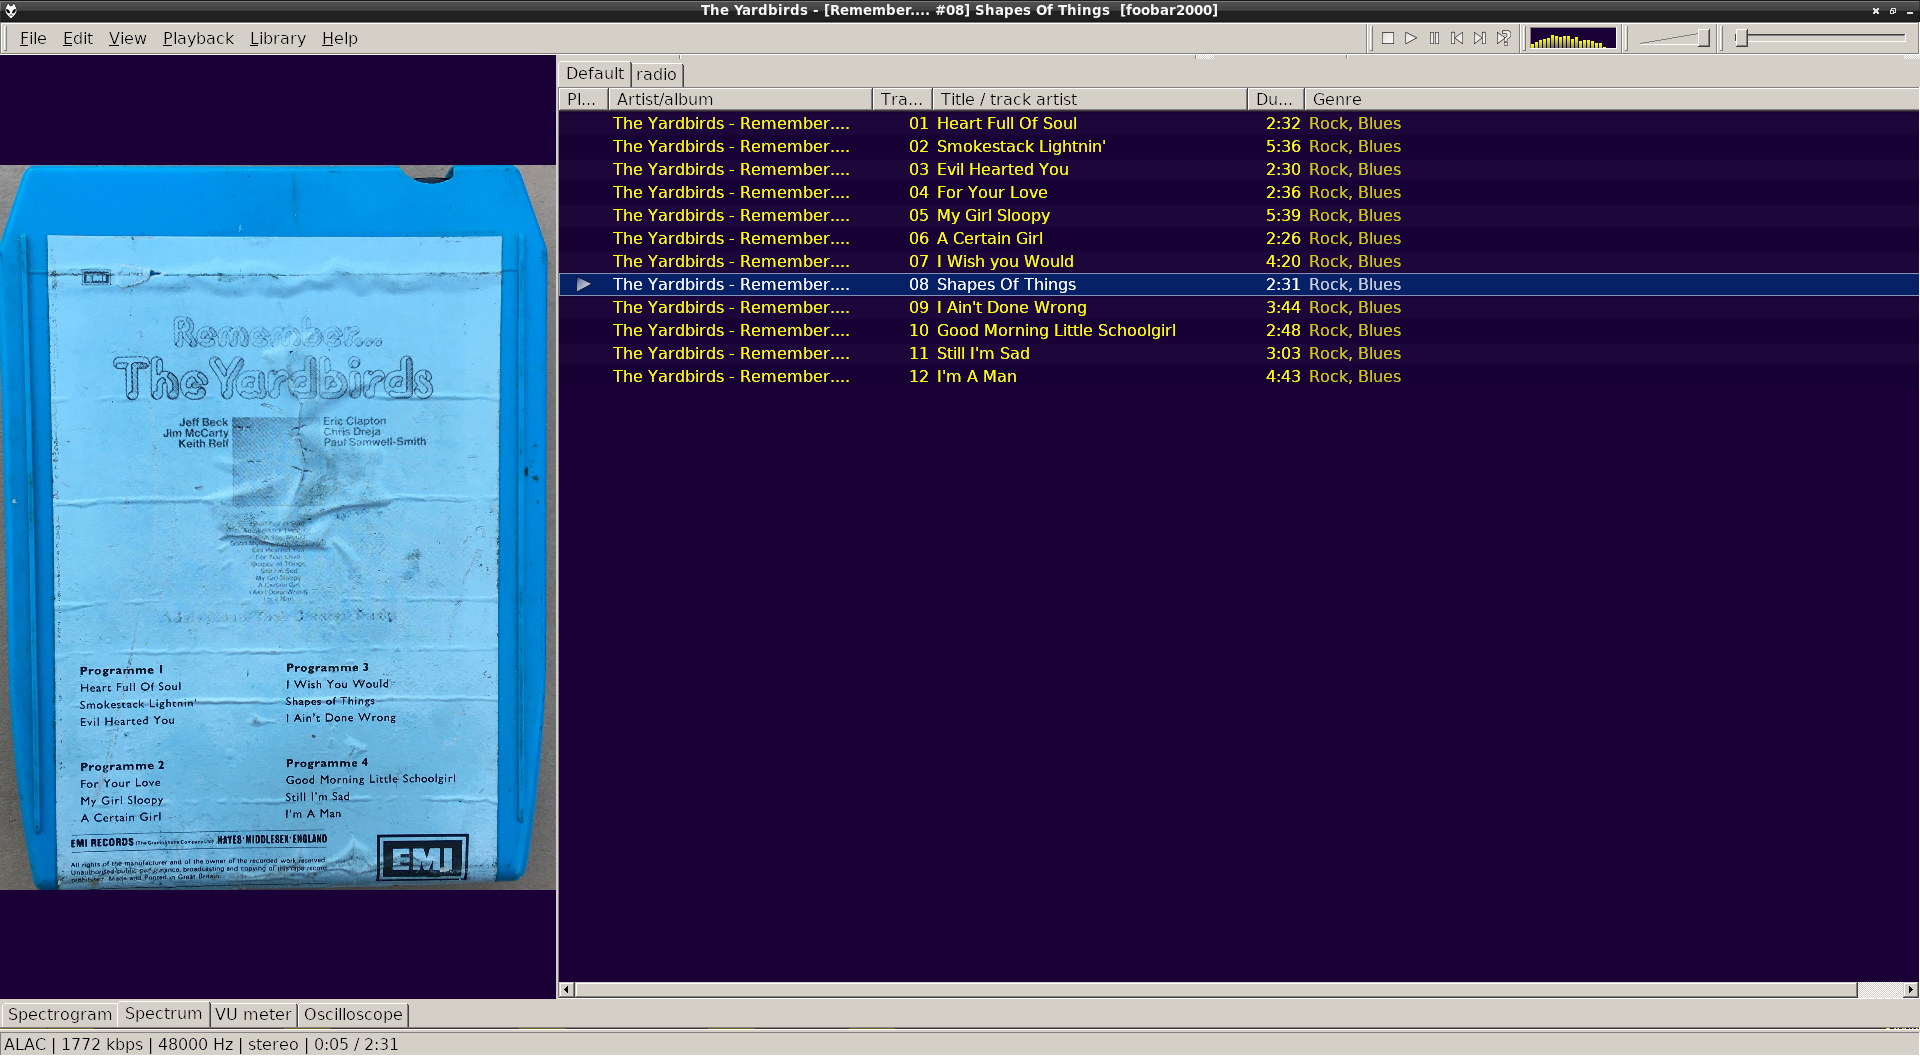
Task: Skip to next track button
Action: pos(1480,38)
